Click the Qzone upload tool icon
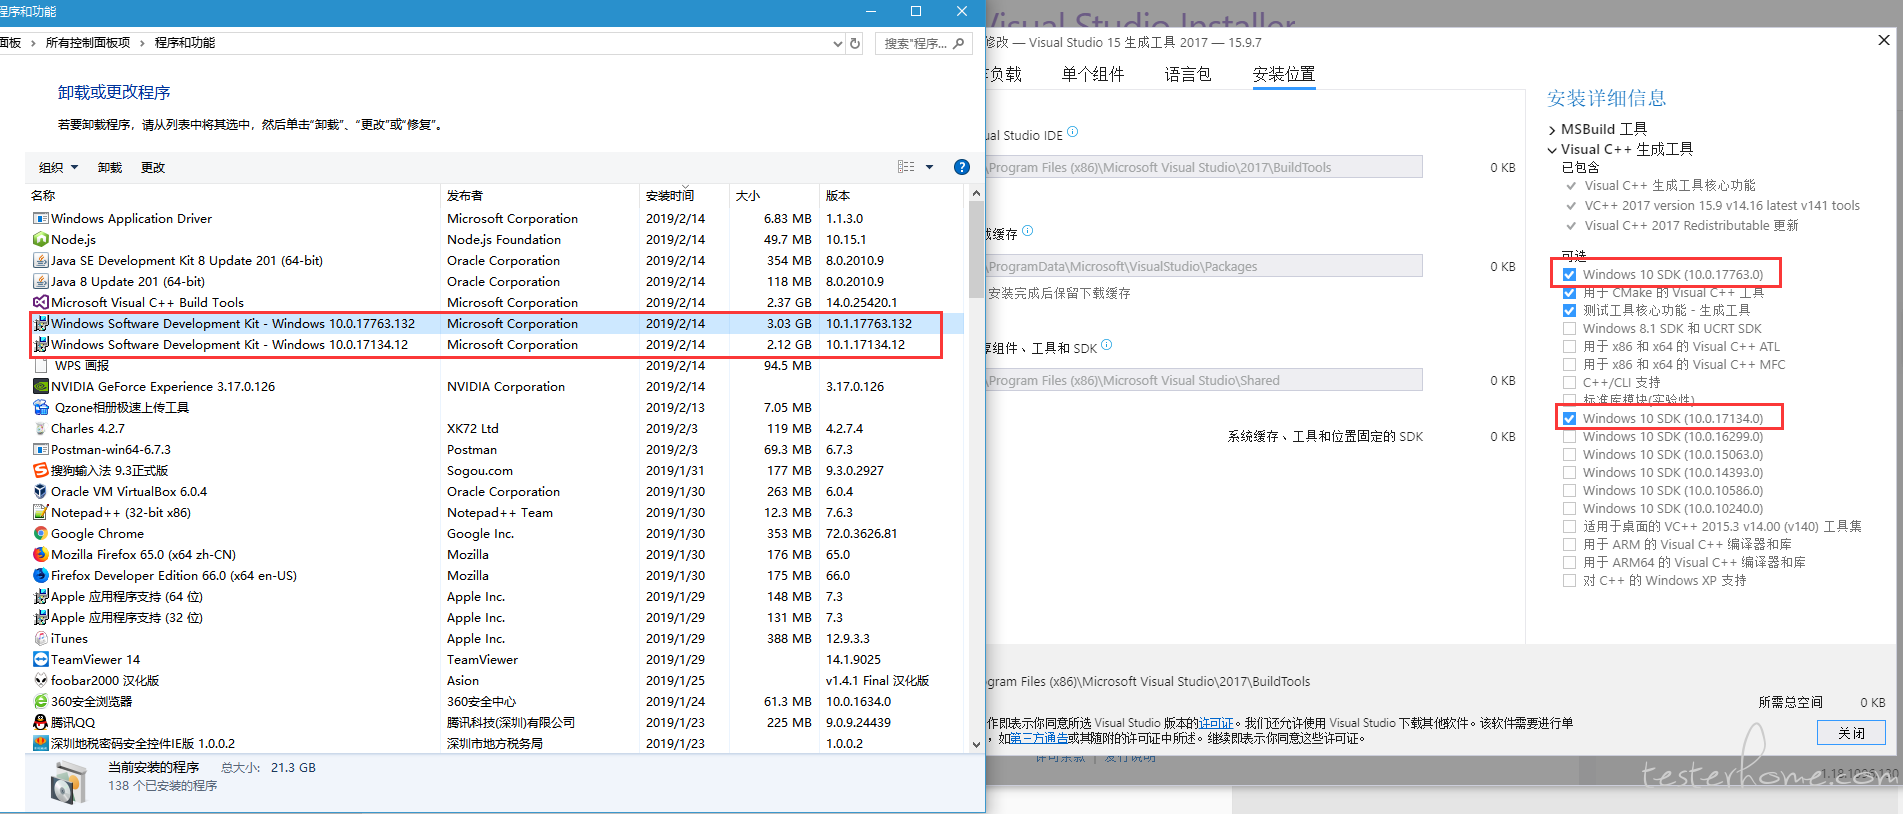Viewport: 1903px width, 814px height. coord(41,407)
